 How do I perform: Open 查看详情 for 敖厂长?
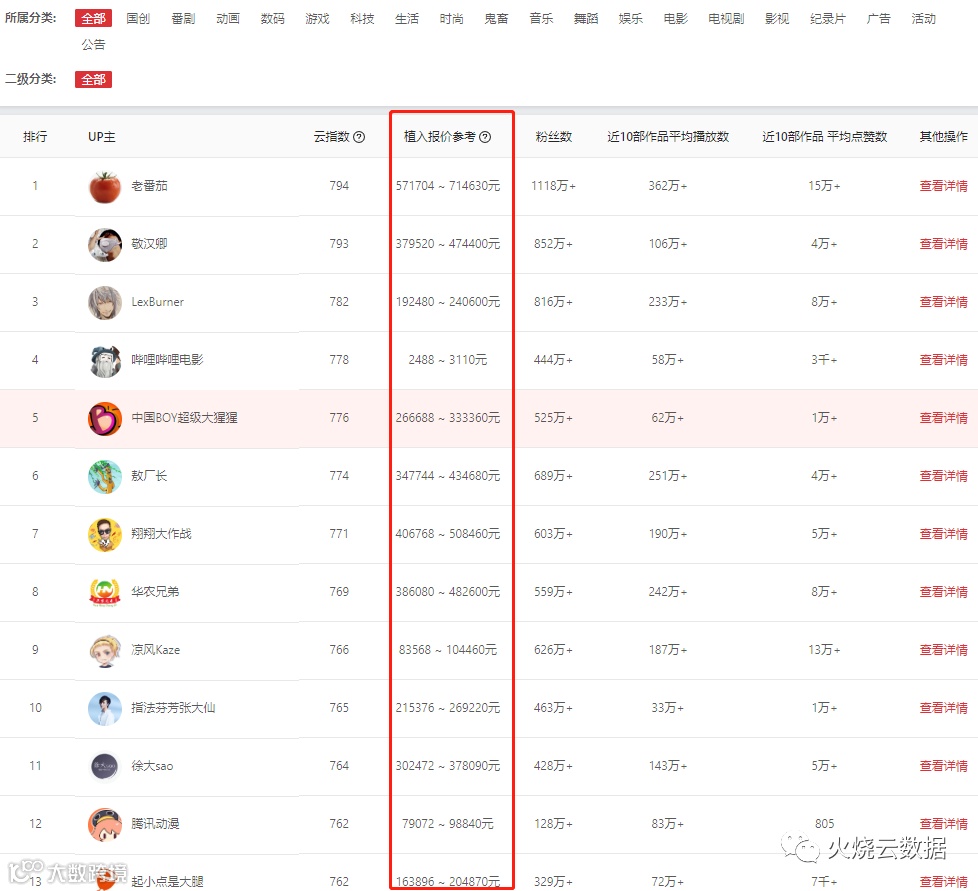(943, 476)
